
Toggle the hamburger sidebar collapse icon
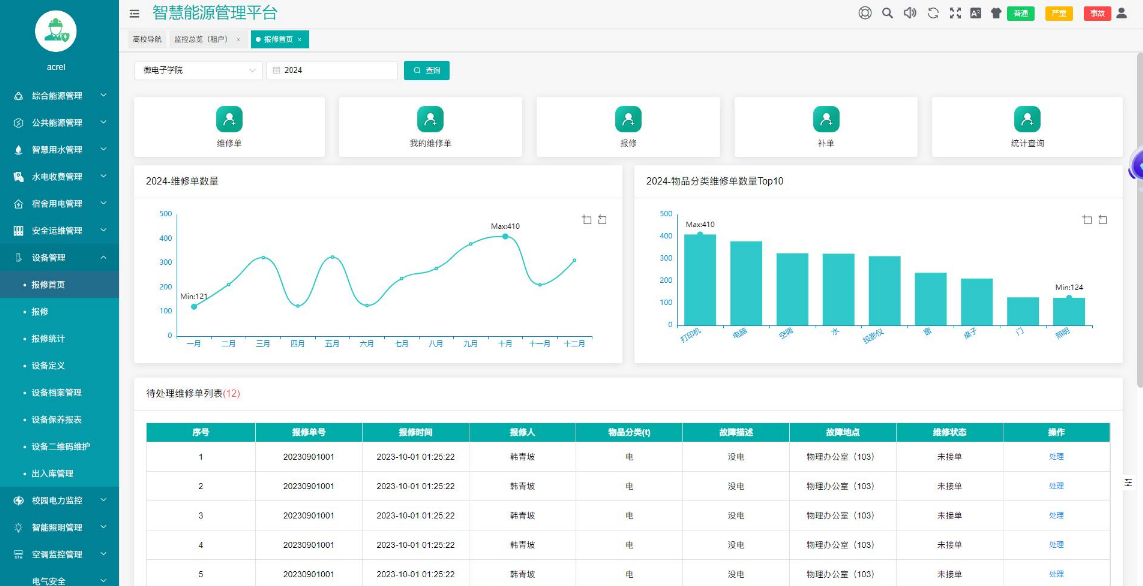[134, 13]
